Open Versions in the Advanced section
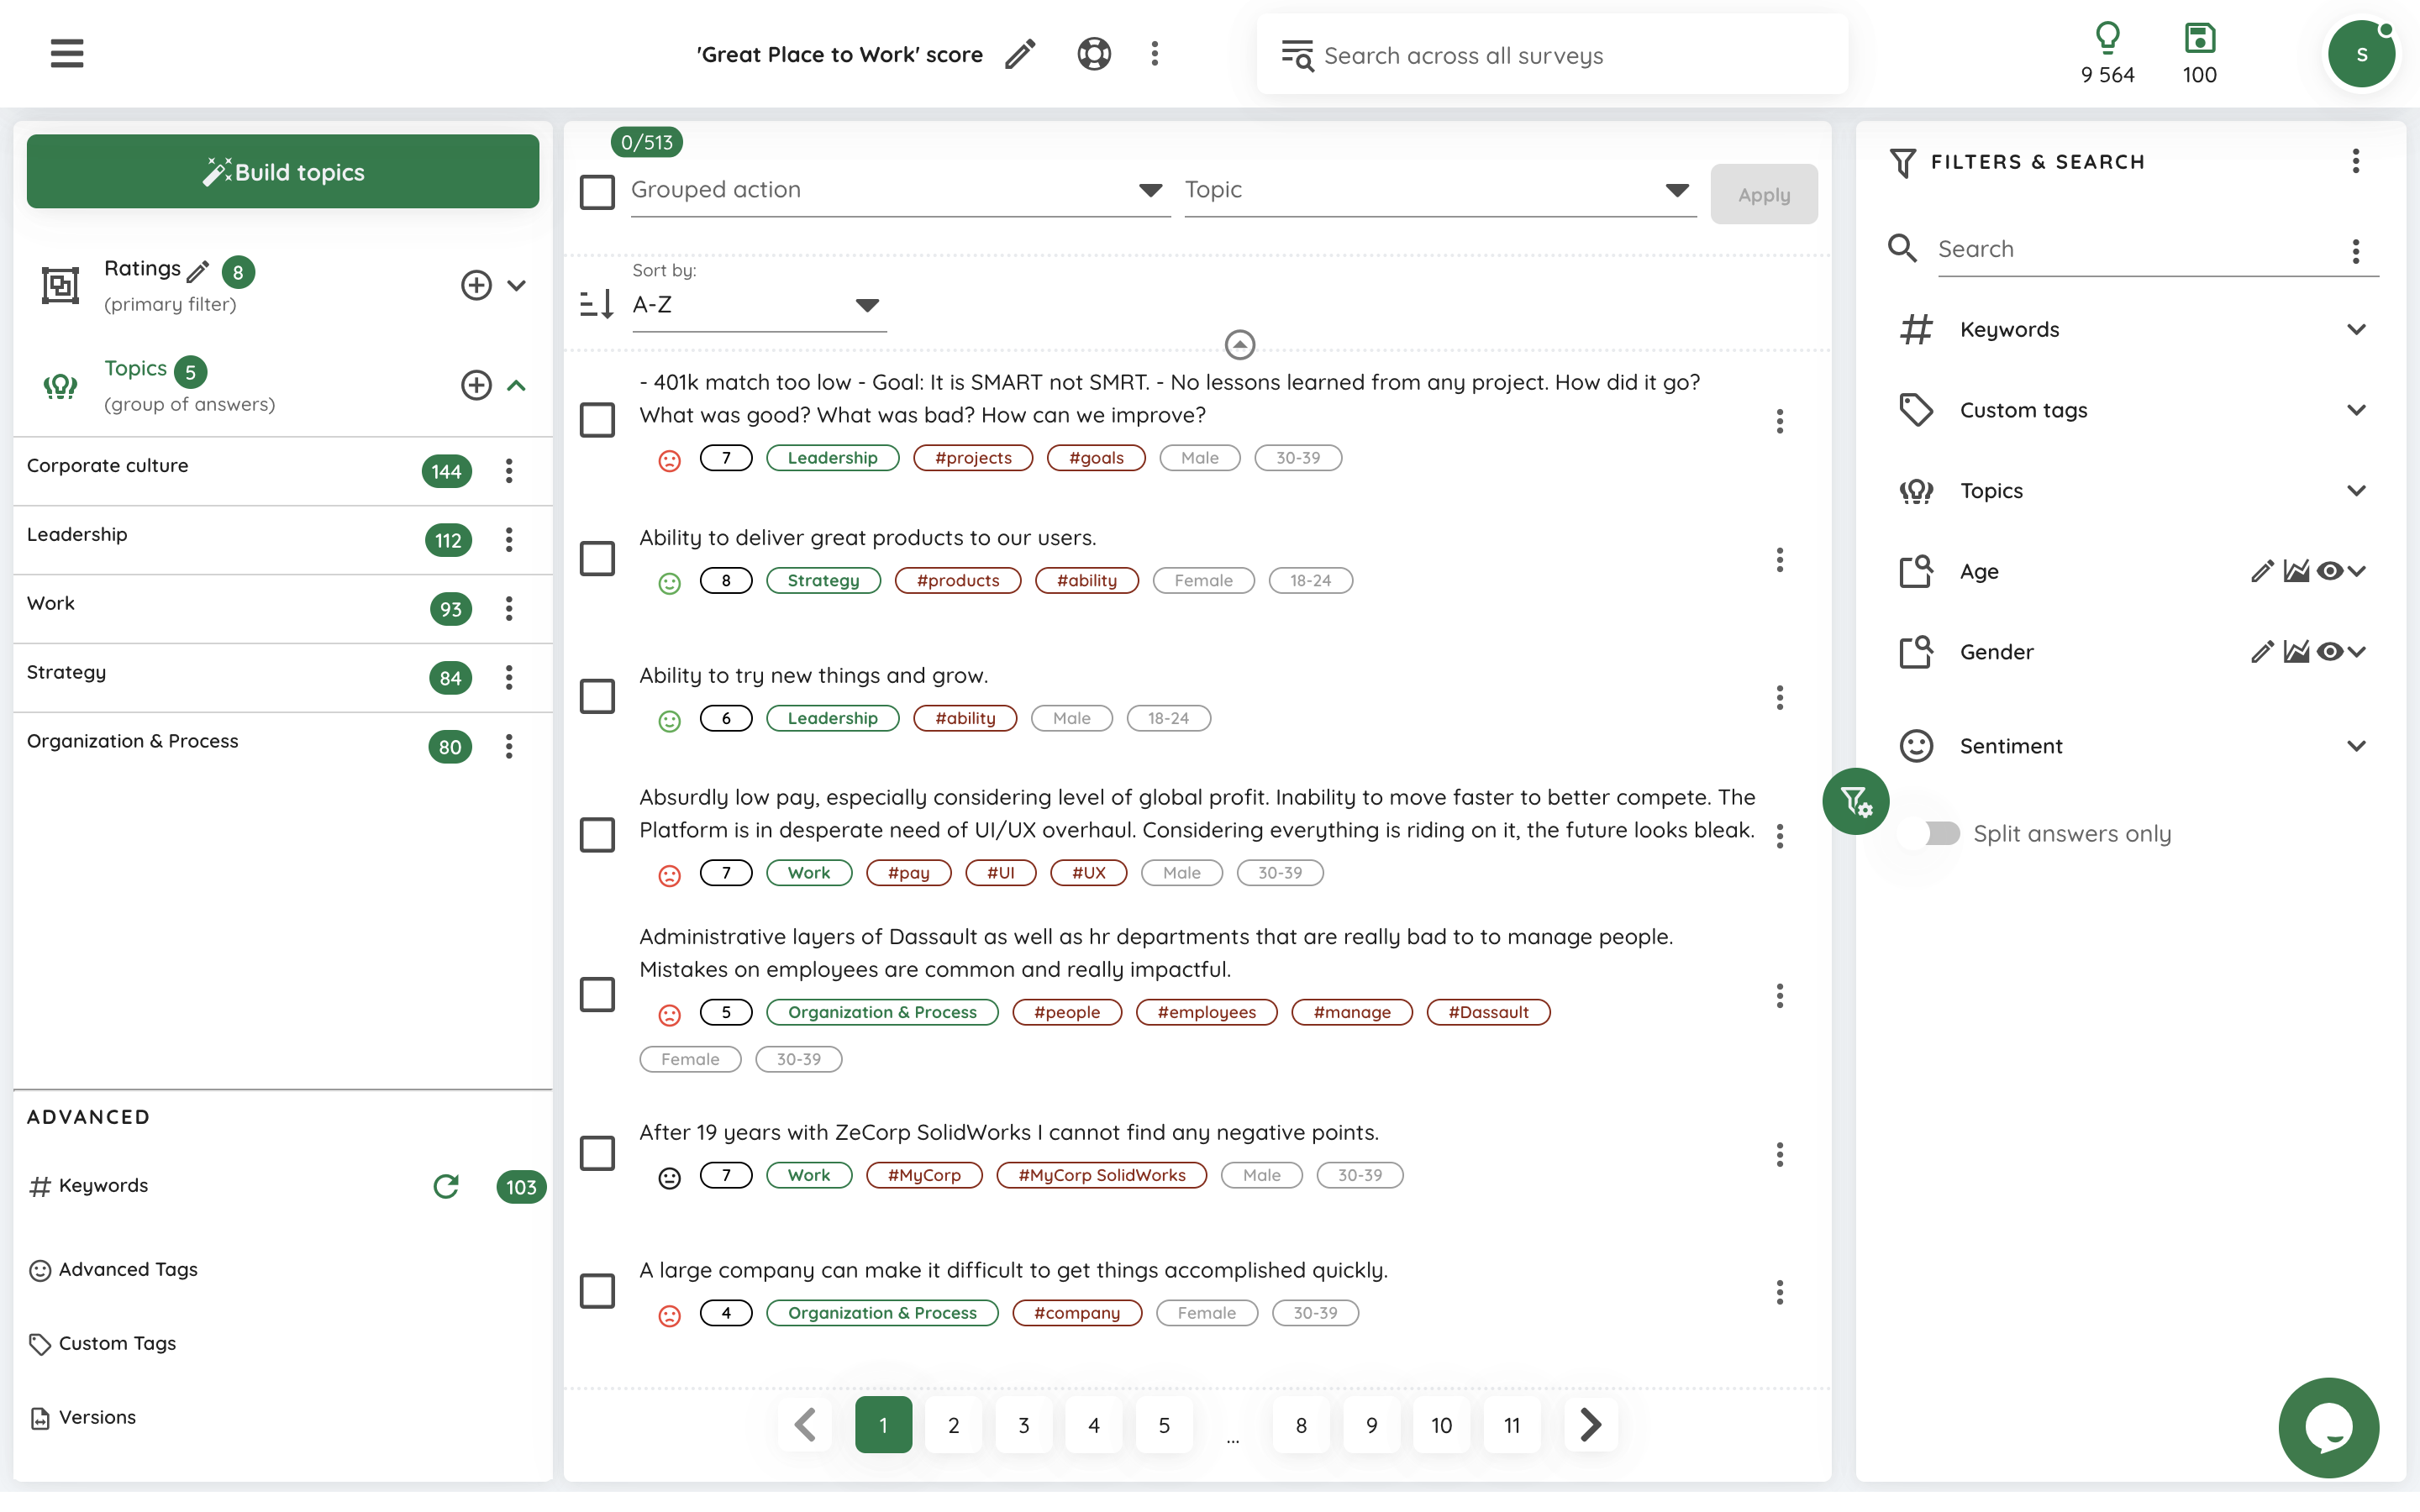The width and height of the screenshot is (2420, 1512). pos(97,1417)
